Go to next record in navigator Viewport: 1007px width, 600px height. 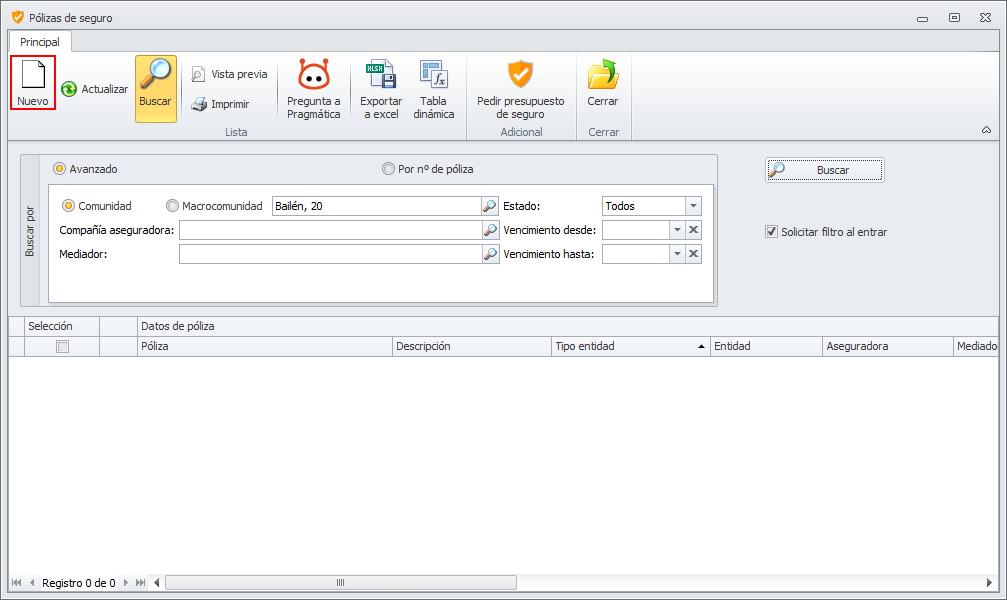(x=126, y=583)
